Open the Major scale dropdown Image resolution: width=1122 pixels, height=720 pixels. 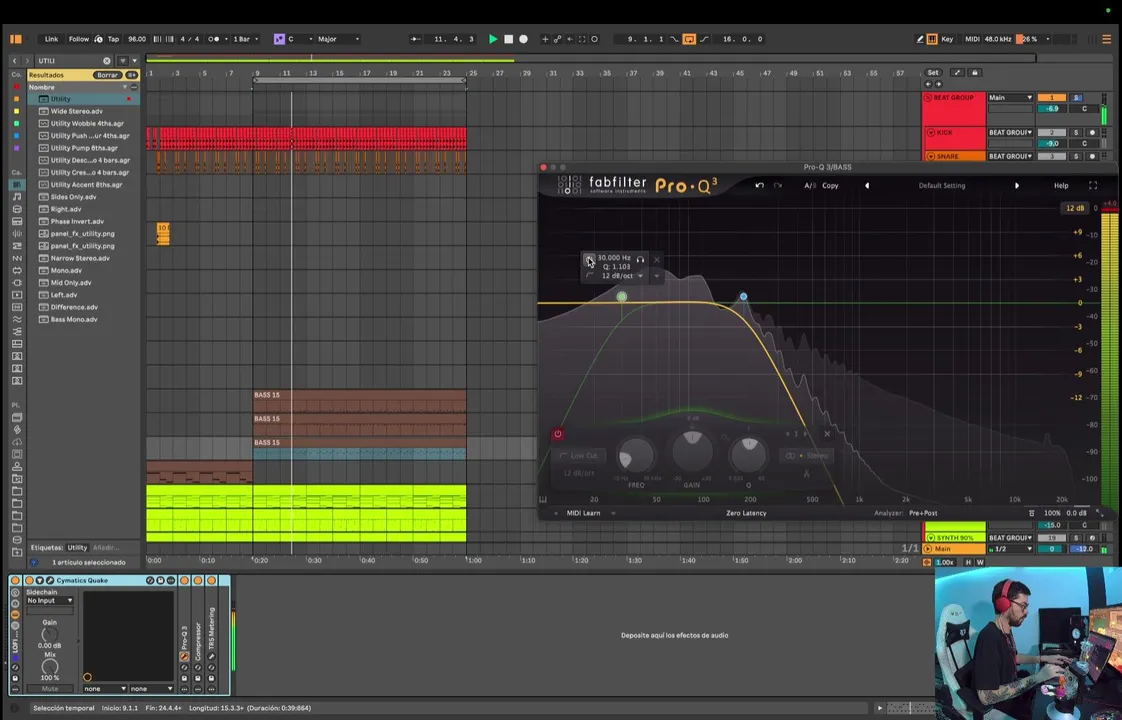pos(338,39)
